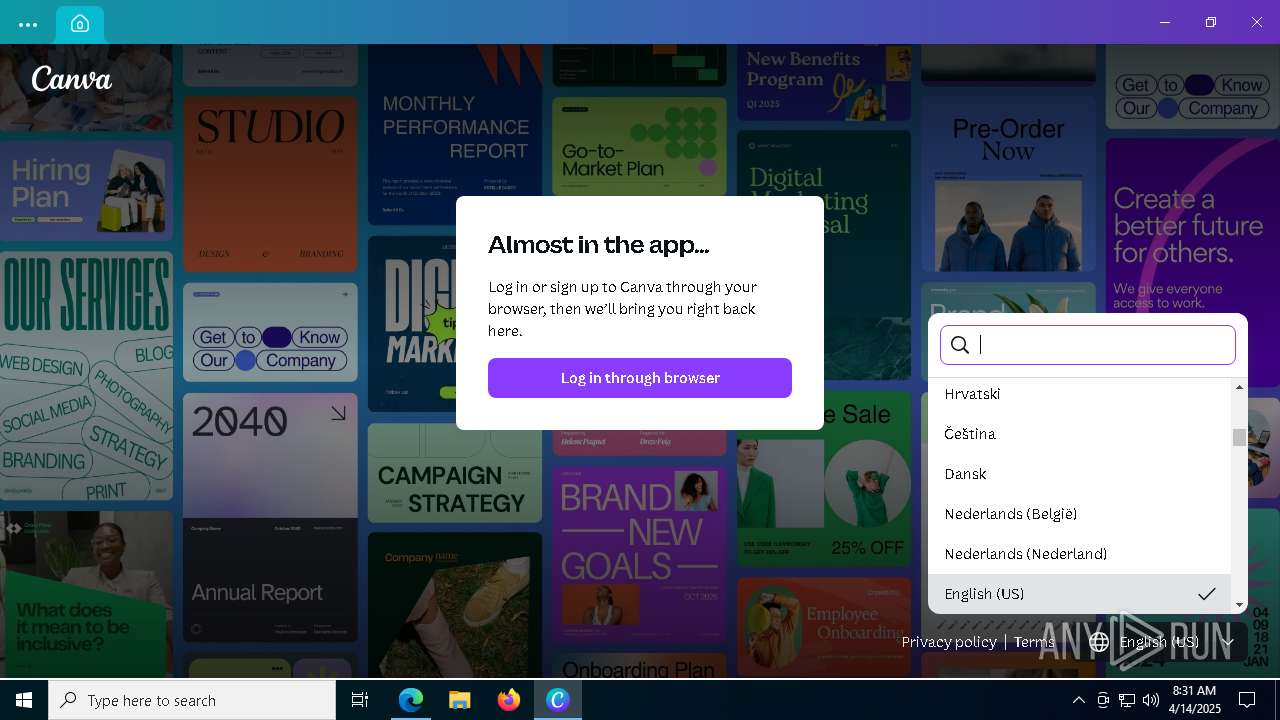Show hidden system tray icons
The height and width of the screenshot is (720, 1280).
pos(1078,700)
